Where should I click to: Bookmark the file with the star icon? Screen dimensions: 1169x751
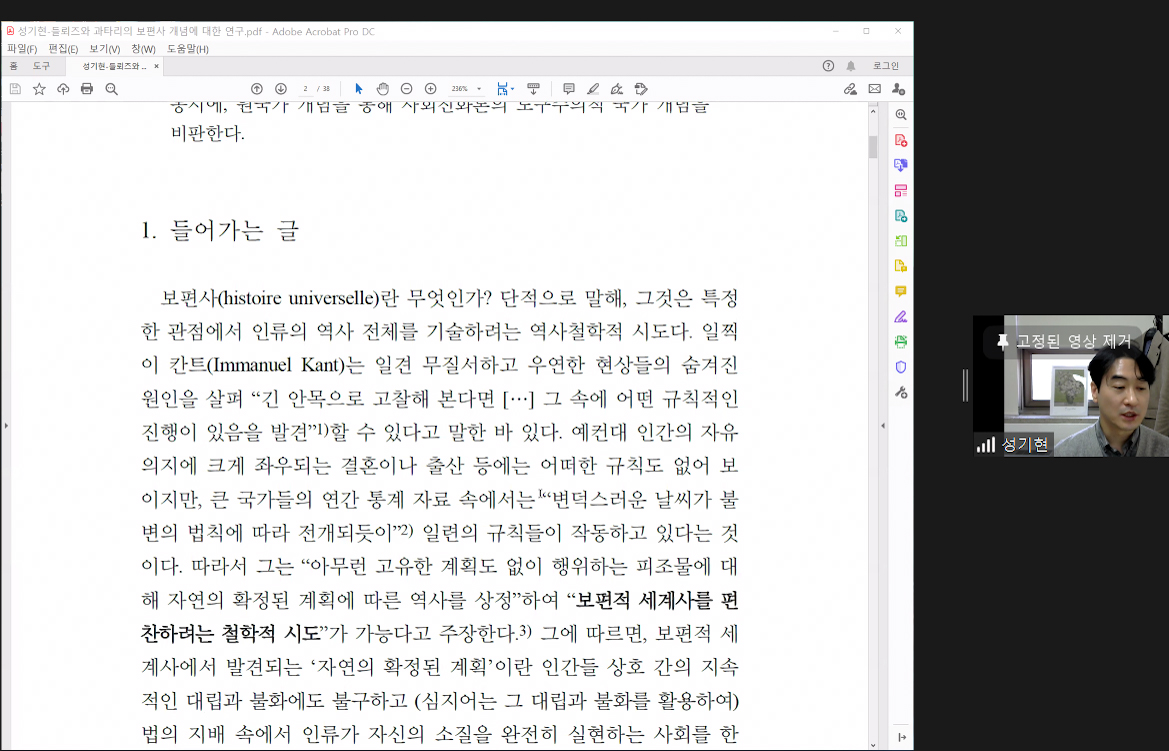(39, 89)
